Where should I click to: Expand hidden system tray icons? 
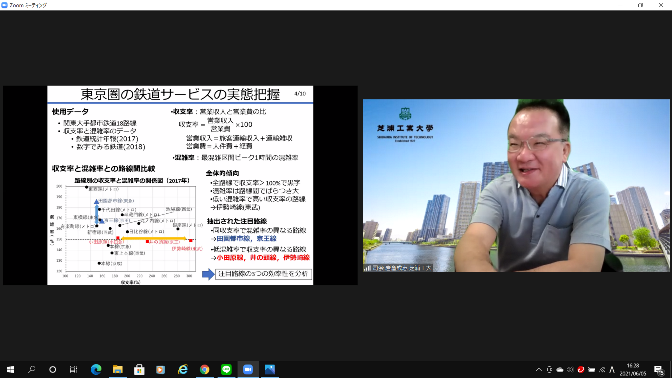[539, 369]
